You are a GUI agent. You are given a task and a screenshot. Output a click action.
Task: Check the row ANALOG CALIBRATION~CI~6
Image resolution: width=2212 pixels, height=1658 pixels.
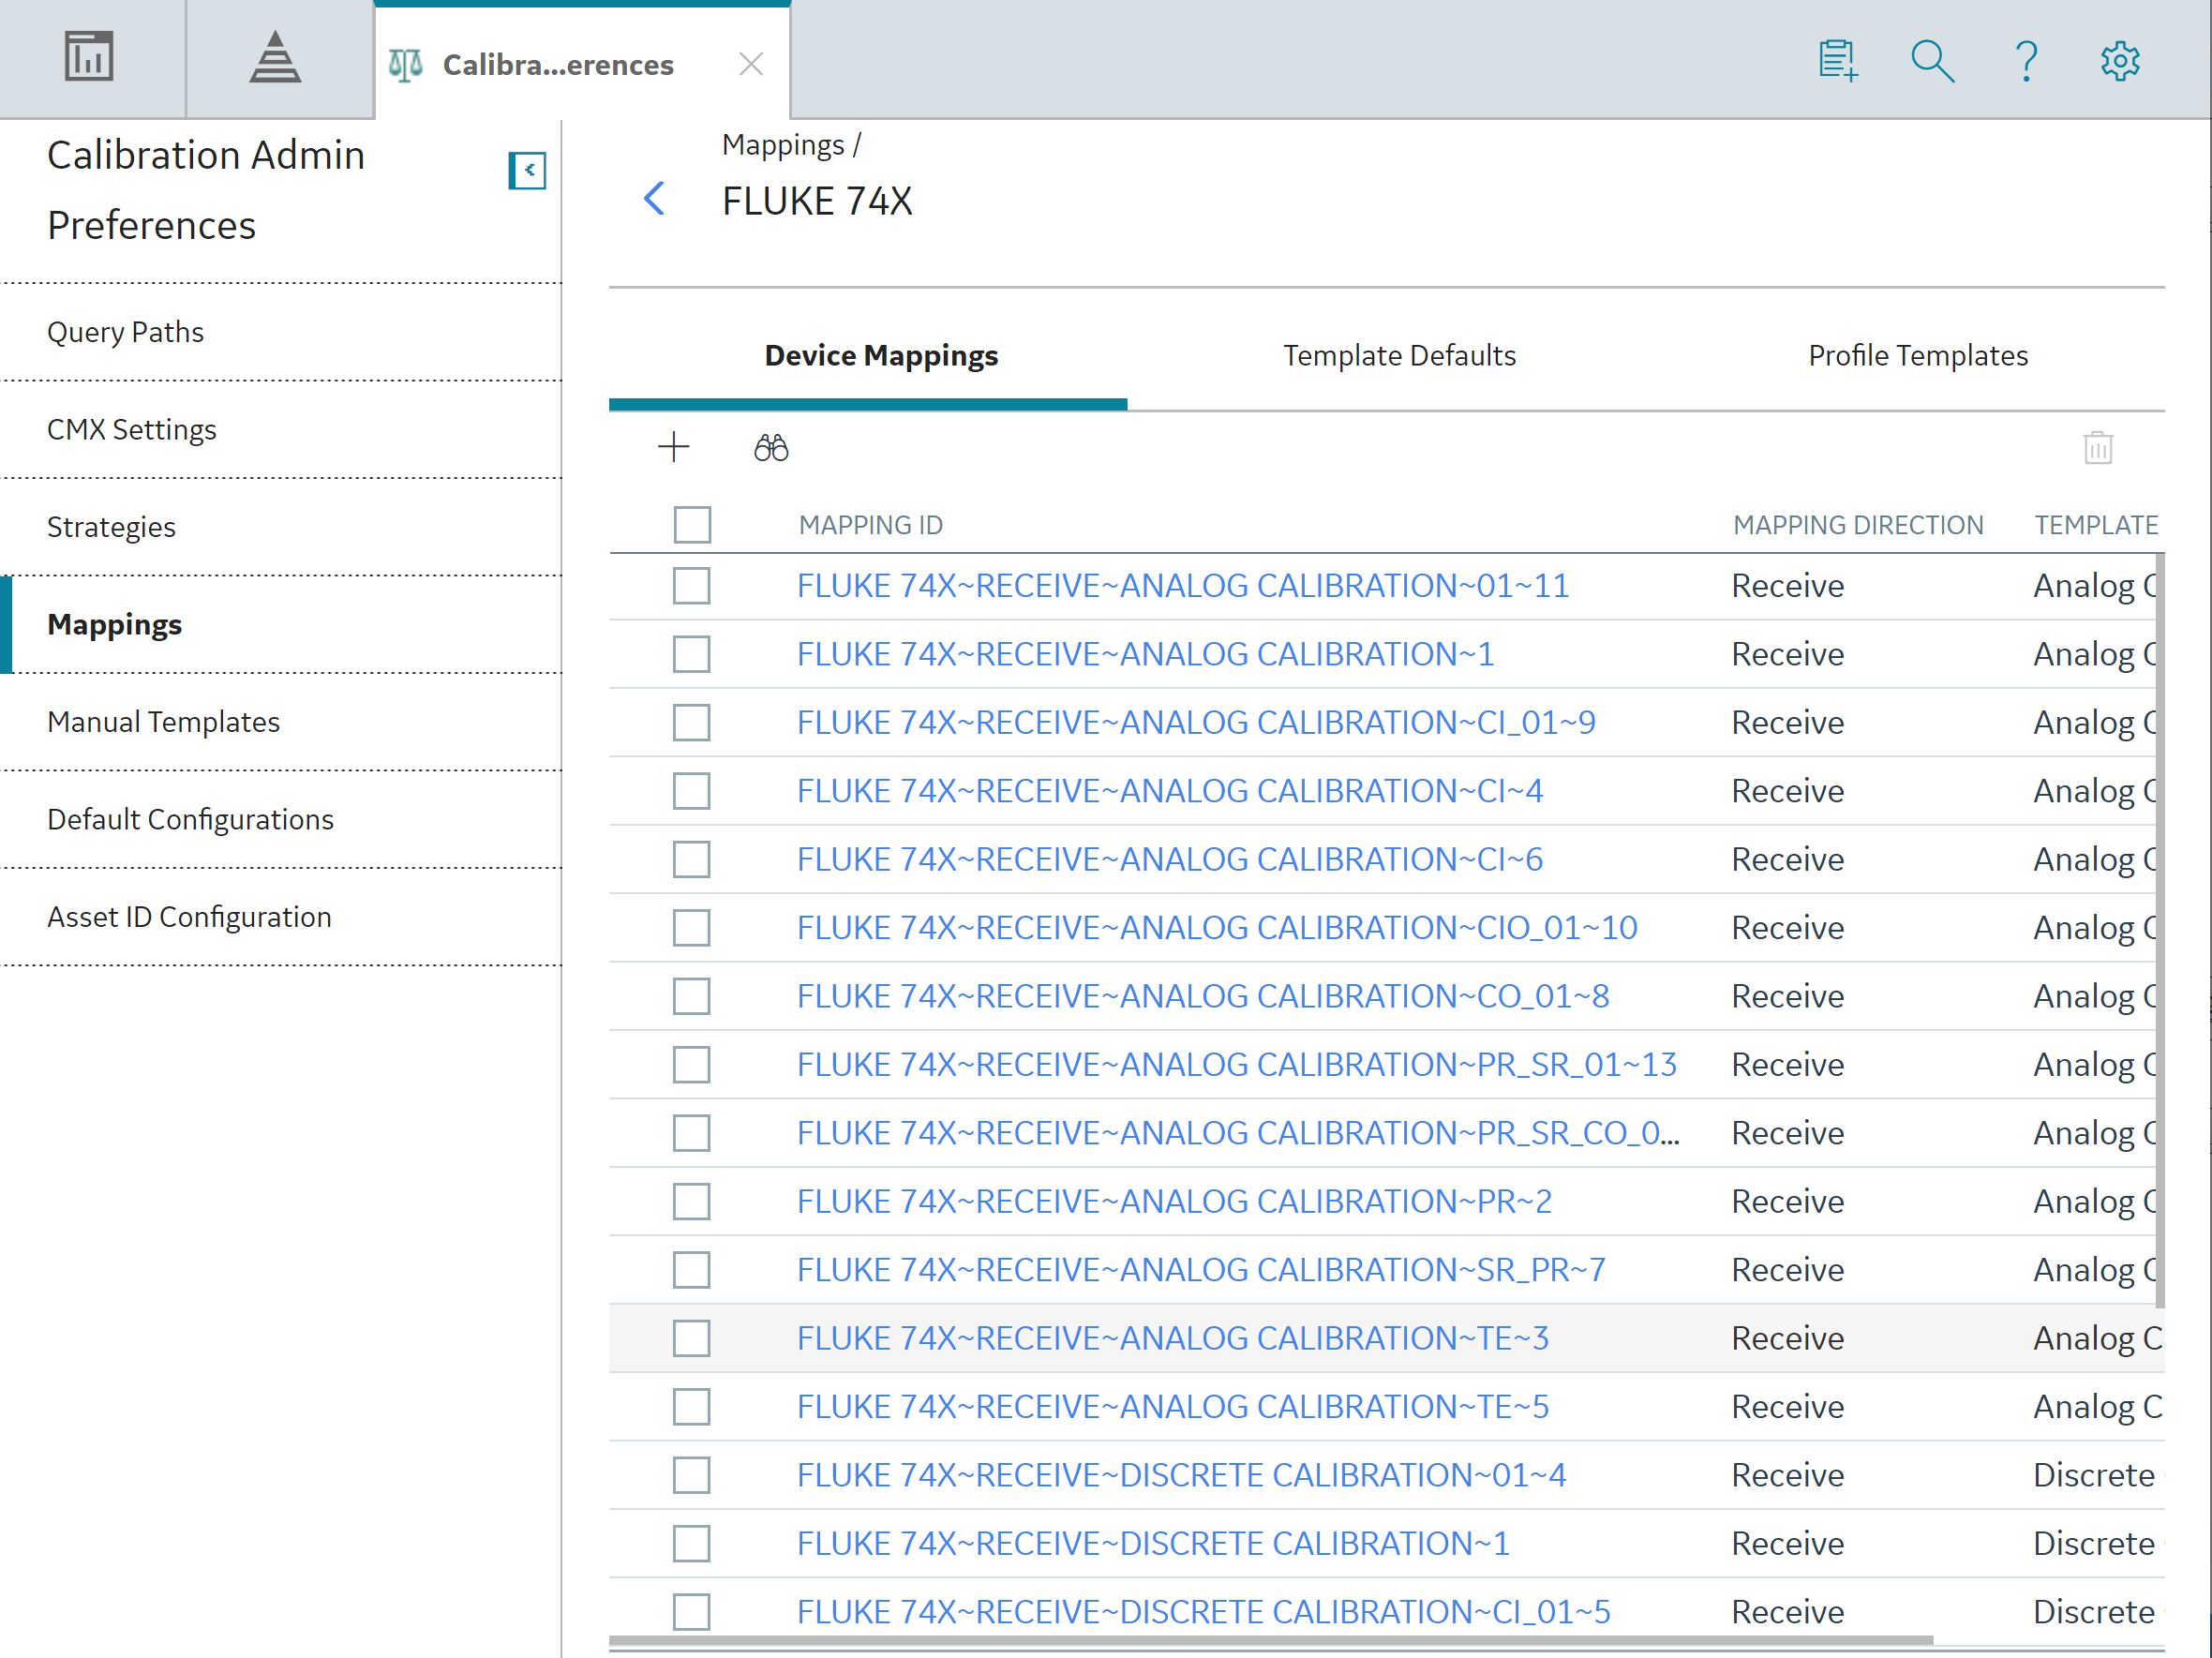(692, 860)
